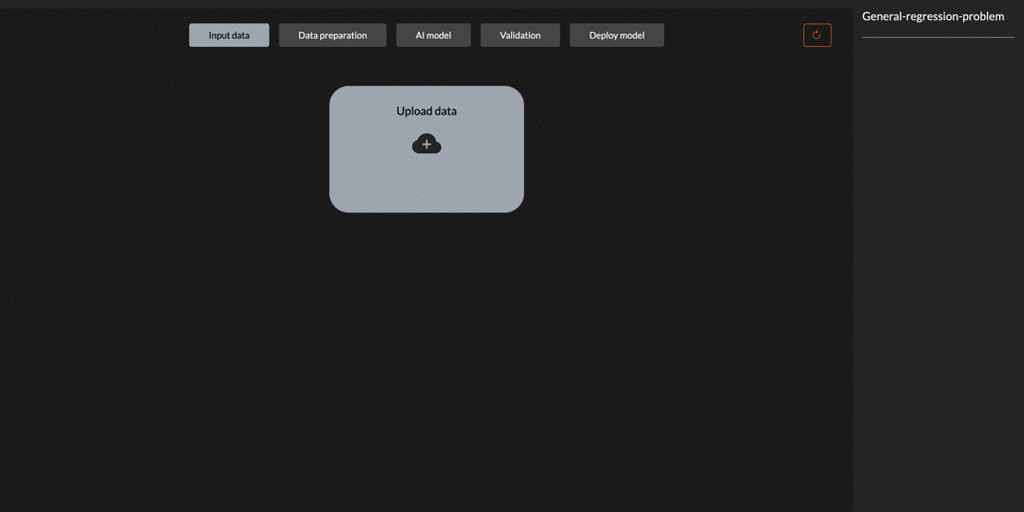Switch to the AI model tab
This screenshot has height=512, width=1024.
[x=433, y=35]
